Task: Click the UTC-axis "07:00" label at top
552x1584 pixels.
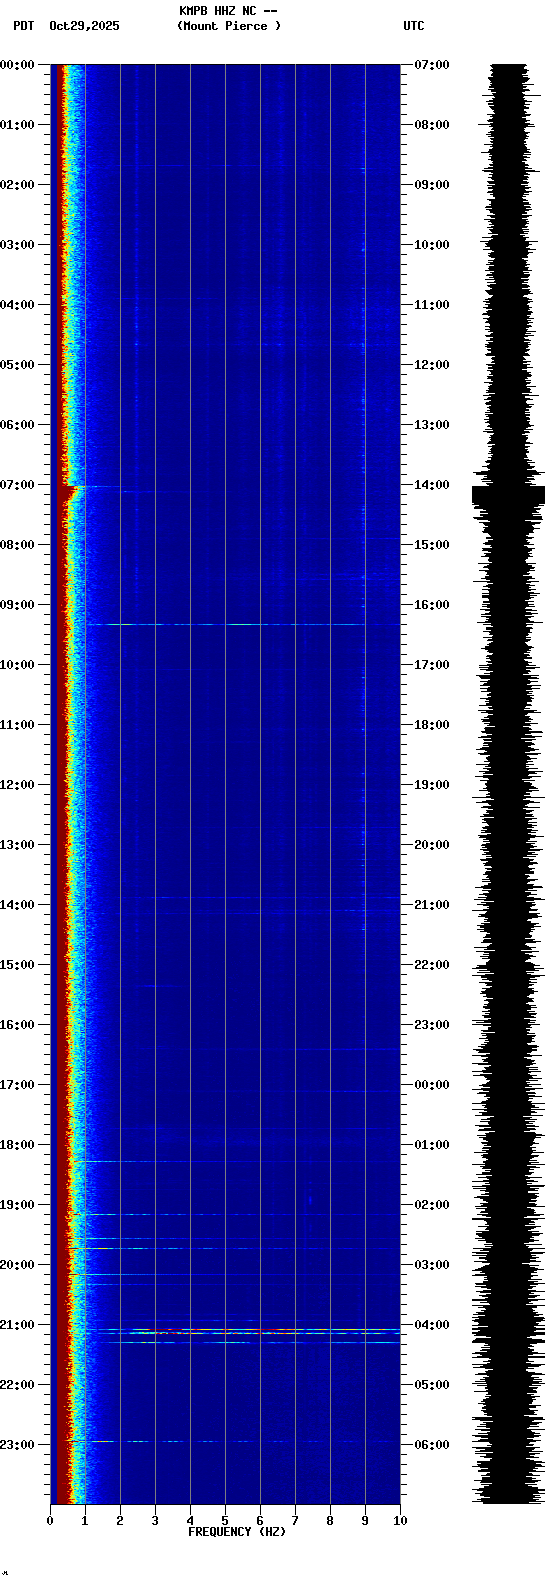Action: (x=432, y=65)
